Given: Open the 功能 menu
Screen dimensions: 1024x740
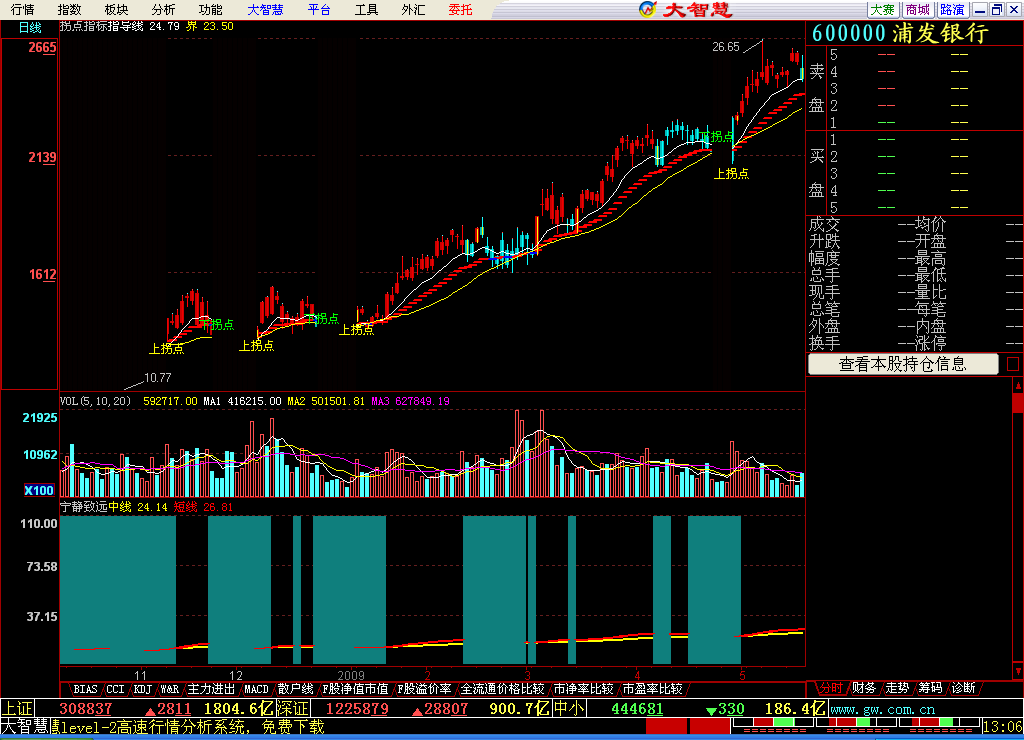Looking at the screenshot, I should 210,10.
